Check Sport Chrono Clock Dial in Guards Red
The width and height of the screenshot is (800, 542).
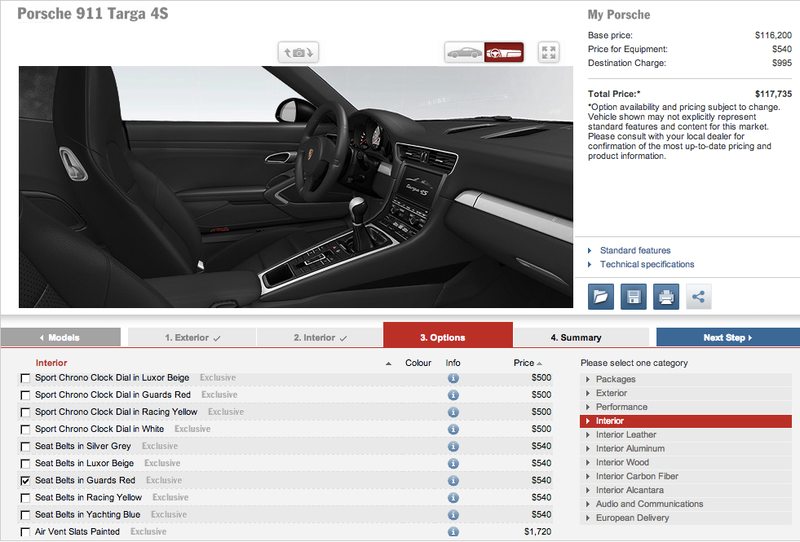click(25, 395)
